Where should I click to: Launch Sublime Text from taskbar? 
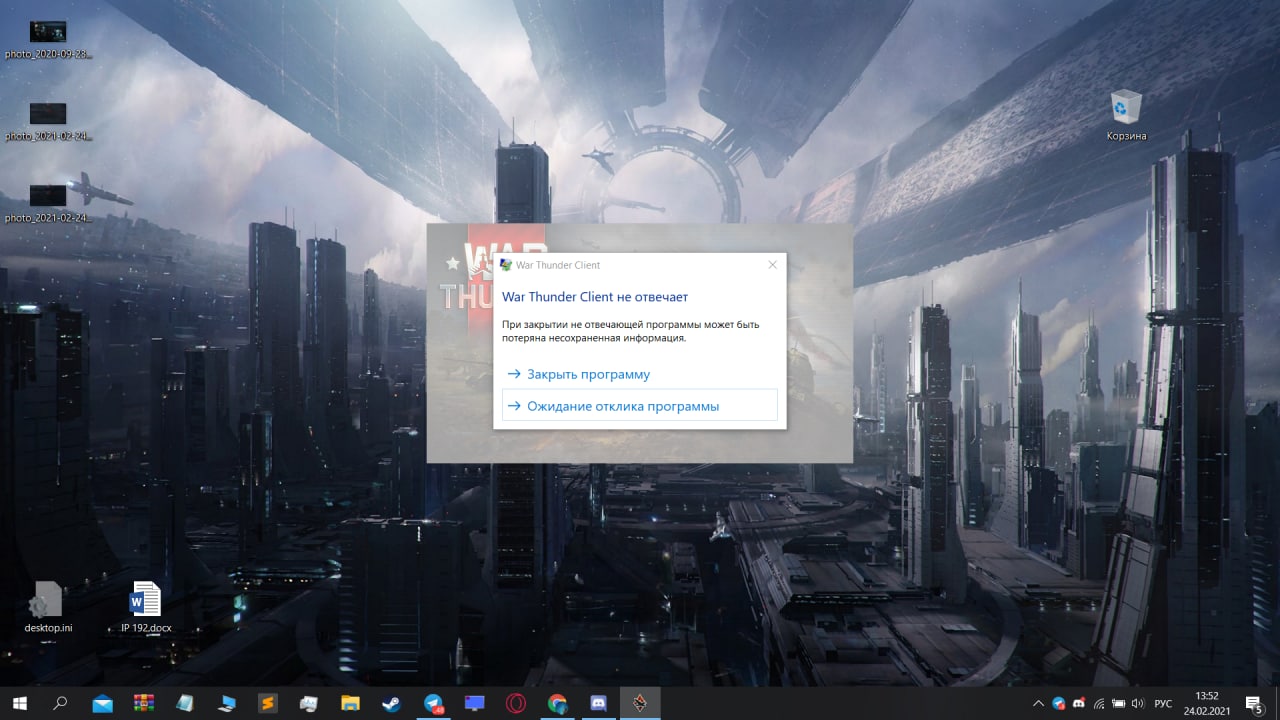pos(268,703)
